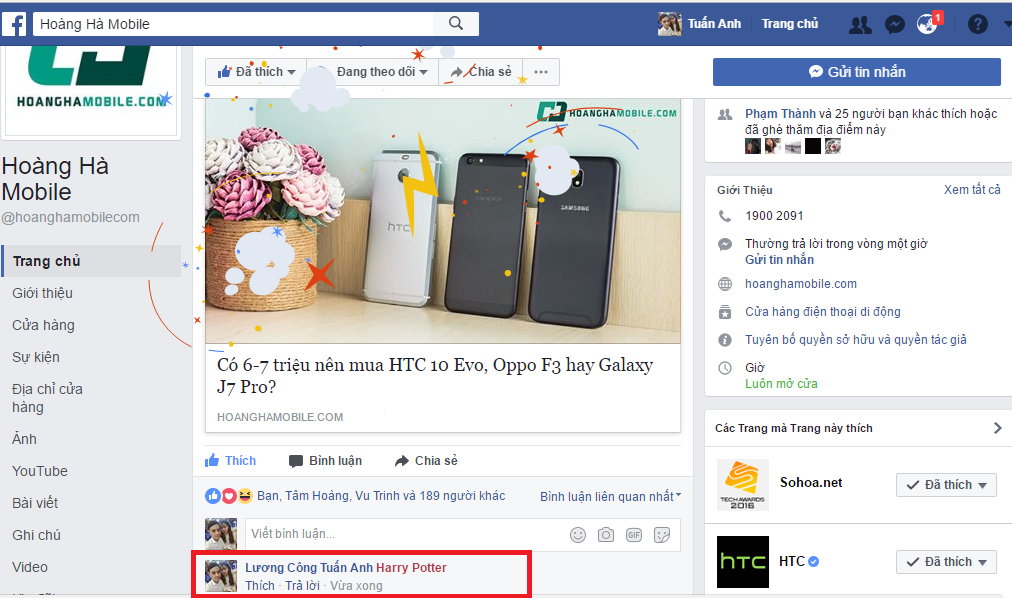This screenshot has width=1012, height=598.
Task: Click the search magnifier icon
Action: [456, 24]
